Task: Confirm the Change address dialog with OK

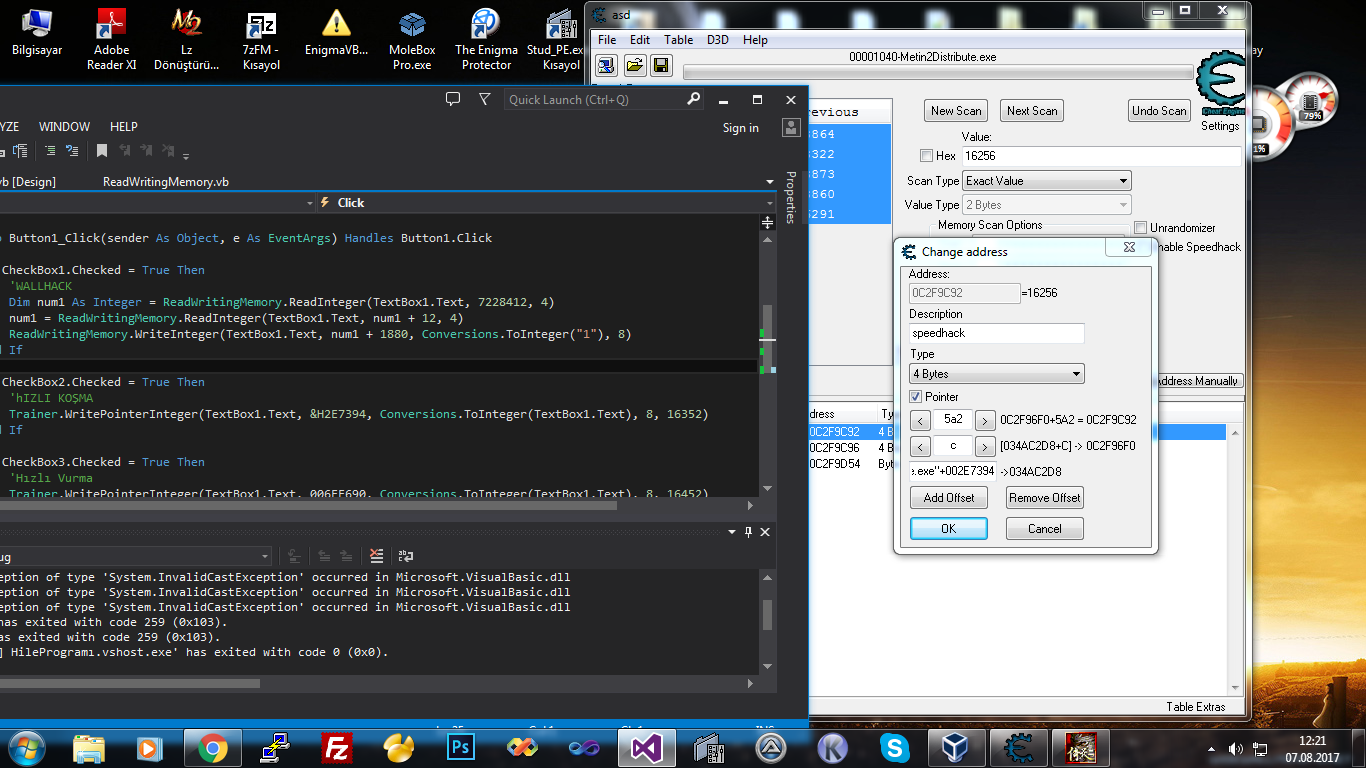Action: click(x=949, y=529)
